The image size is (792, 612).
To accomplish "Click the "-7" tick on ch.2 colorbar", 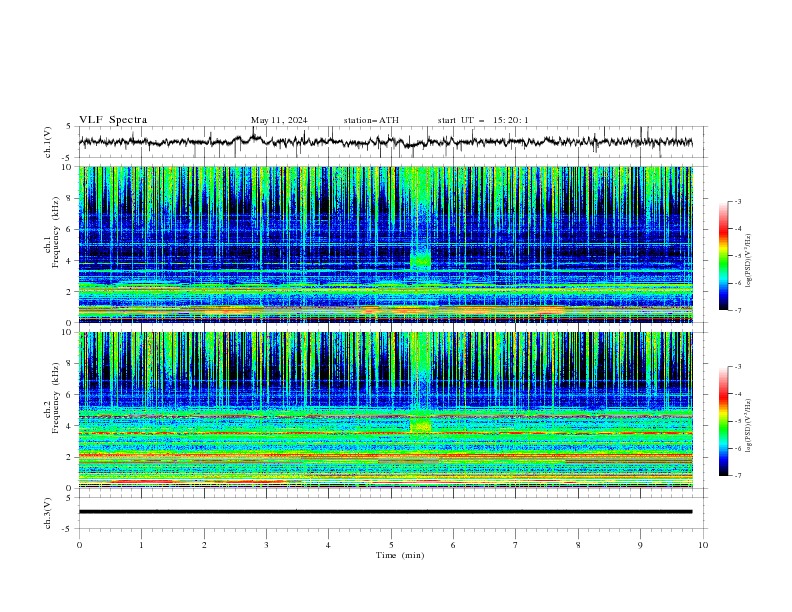I will [738, 476].
